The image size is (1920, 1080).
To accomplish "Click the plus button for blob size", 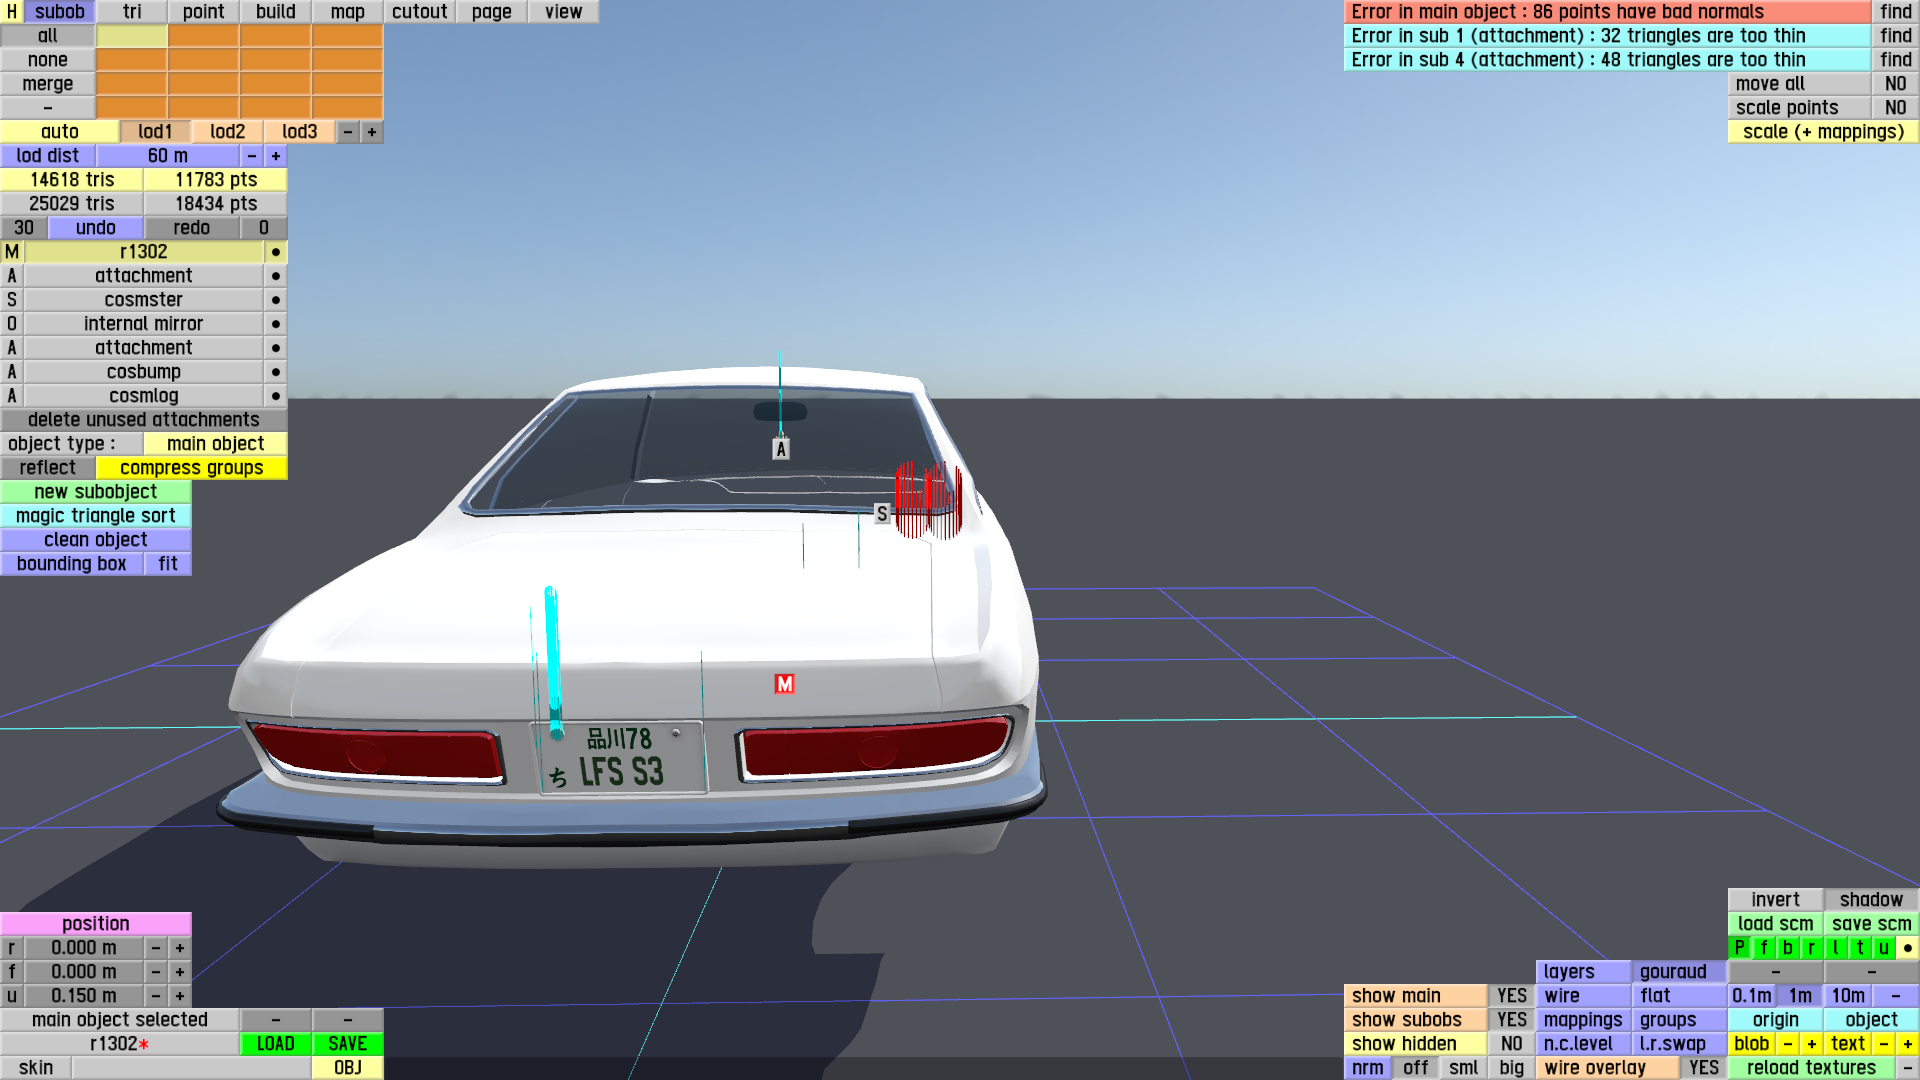I will pos(1811,1044).
